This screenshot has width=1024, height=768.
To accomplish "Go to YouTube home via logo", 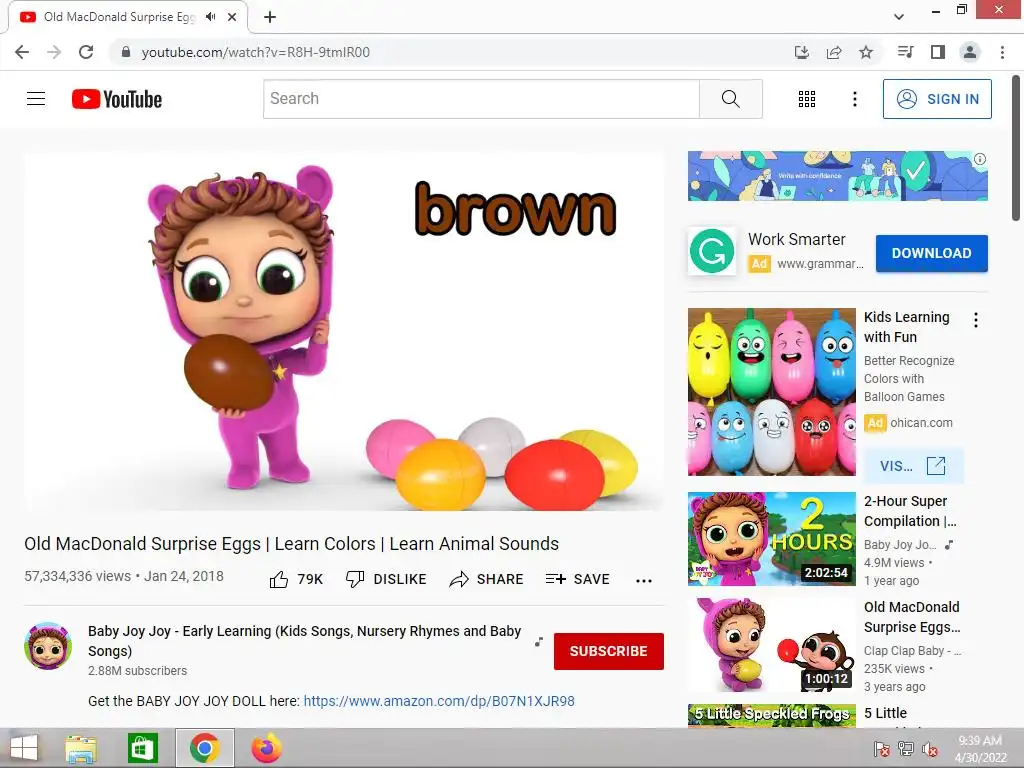I will pyautogui.click(x=117, y=99).
